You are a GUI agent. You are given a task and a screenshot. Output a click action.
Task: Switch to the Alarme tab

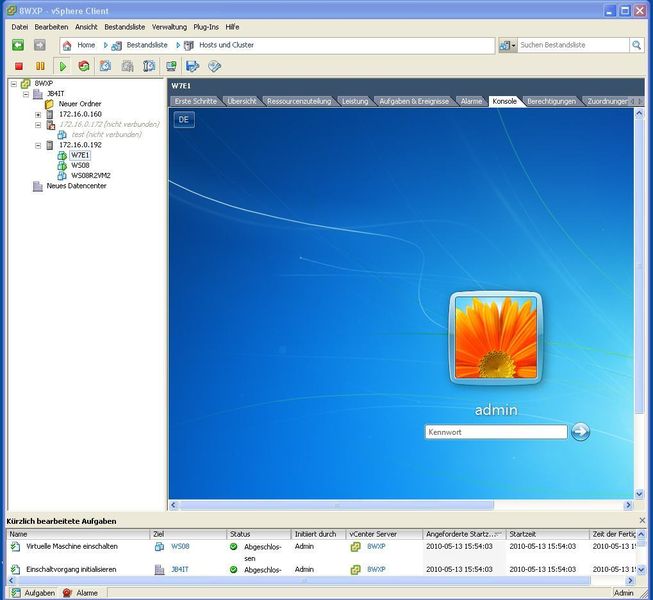coord(471,101)
